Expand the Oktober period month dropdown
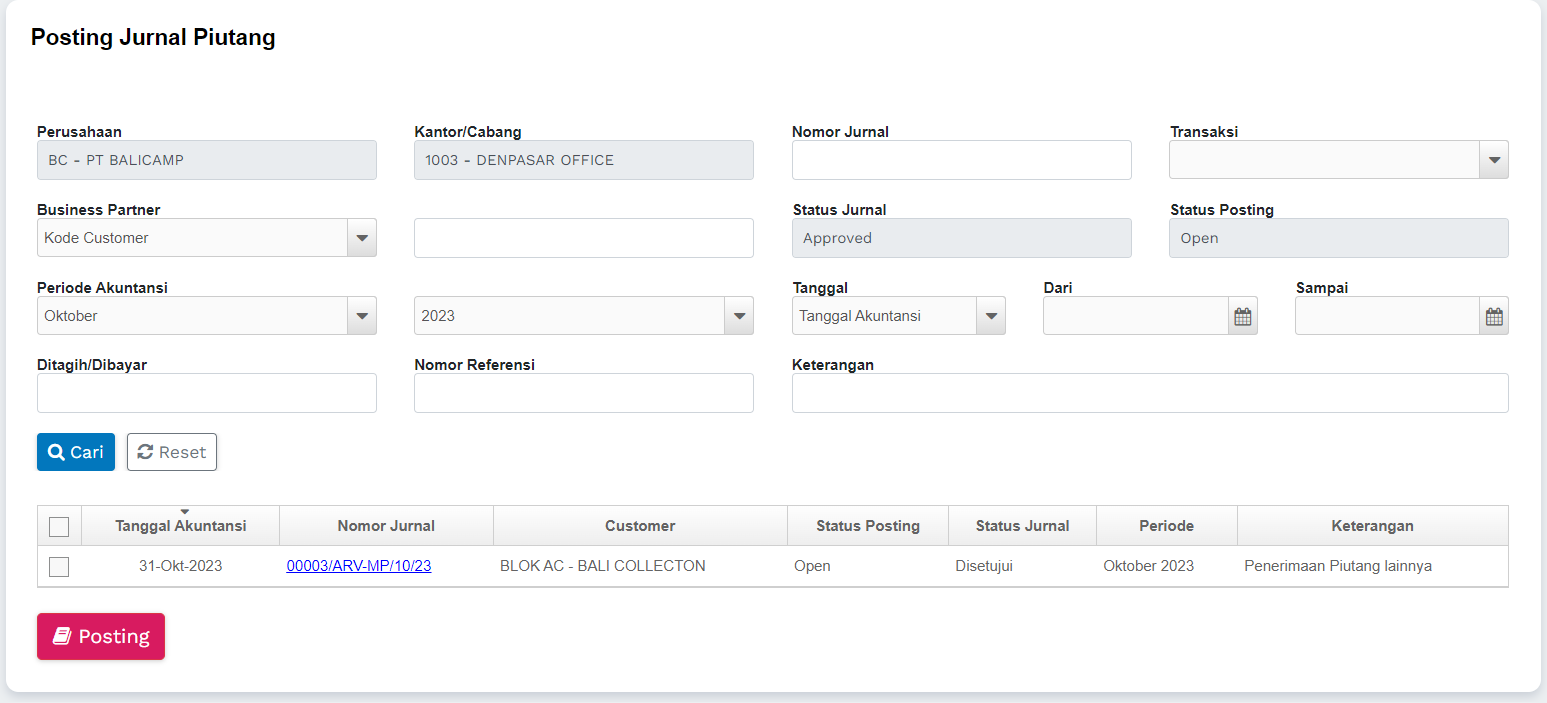This screenshot has height=703, width=1547. click(362, 316)
